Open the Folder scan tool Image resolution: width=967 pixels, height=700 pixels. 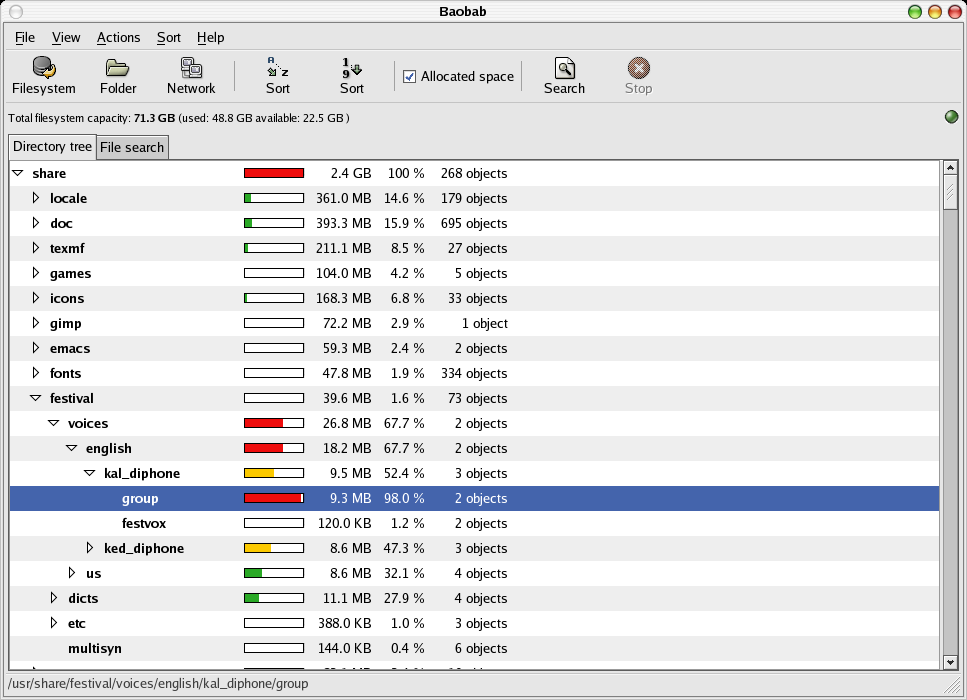click(118, 69)
